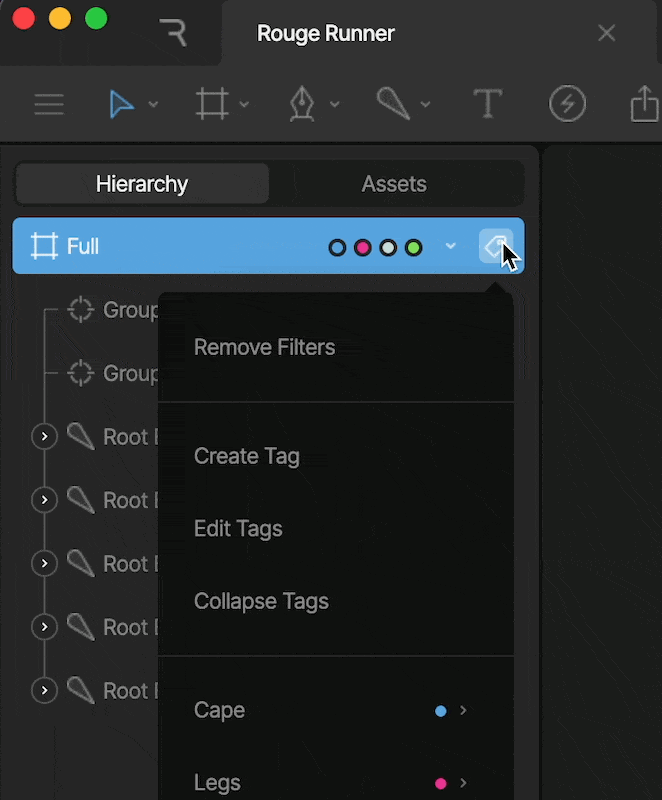Expand the fifth Root bone row
Image resolution: width=662 pixels, height=800 pixels.
(x=44, y=690)
